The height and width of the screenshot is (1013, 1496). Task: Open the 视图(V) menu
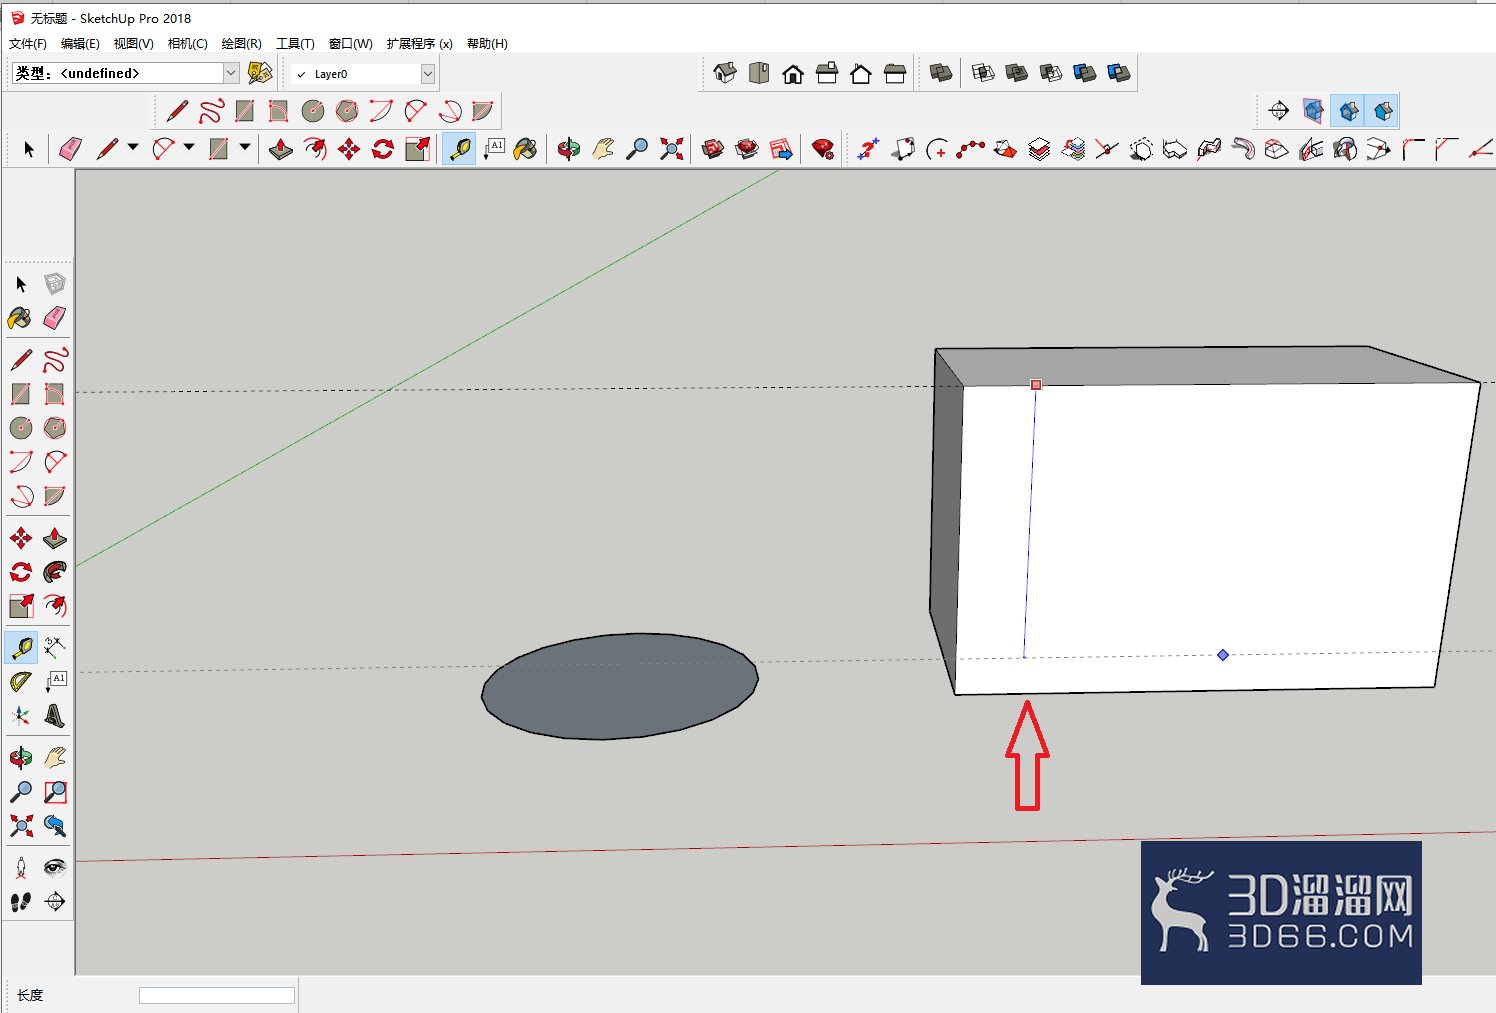133,44
